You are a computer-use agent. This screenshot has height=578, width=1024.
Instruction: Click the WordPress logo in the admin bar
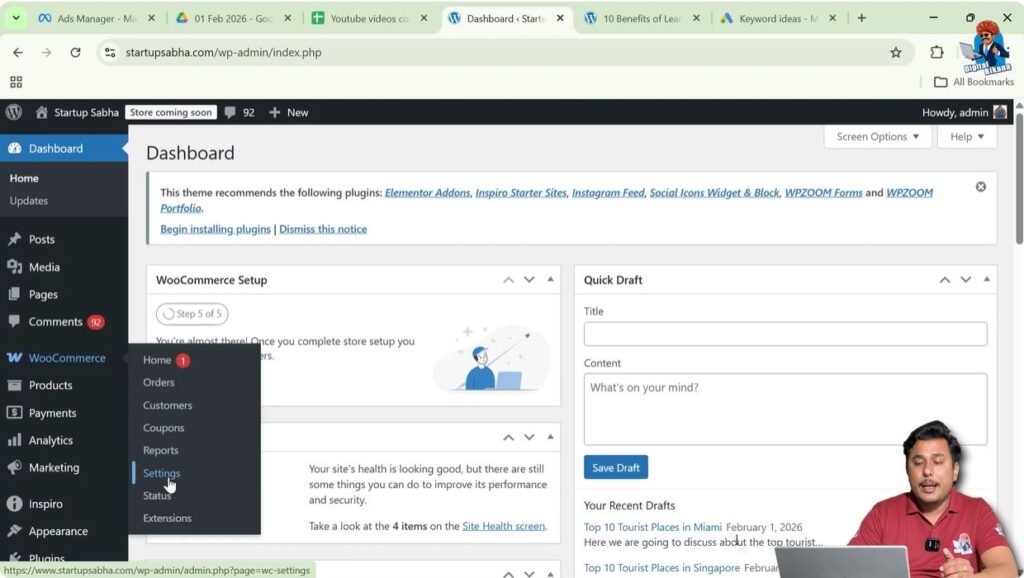pyautogui.click(x=13, y=112)
